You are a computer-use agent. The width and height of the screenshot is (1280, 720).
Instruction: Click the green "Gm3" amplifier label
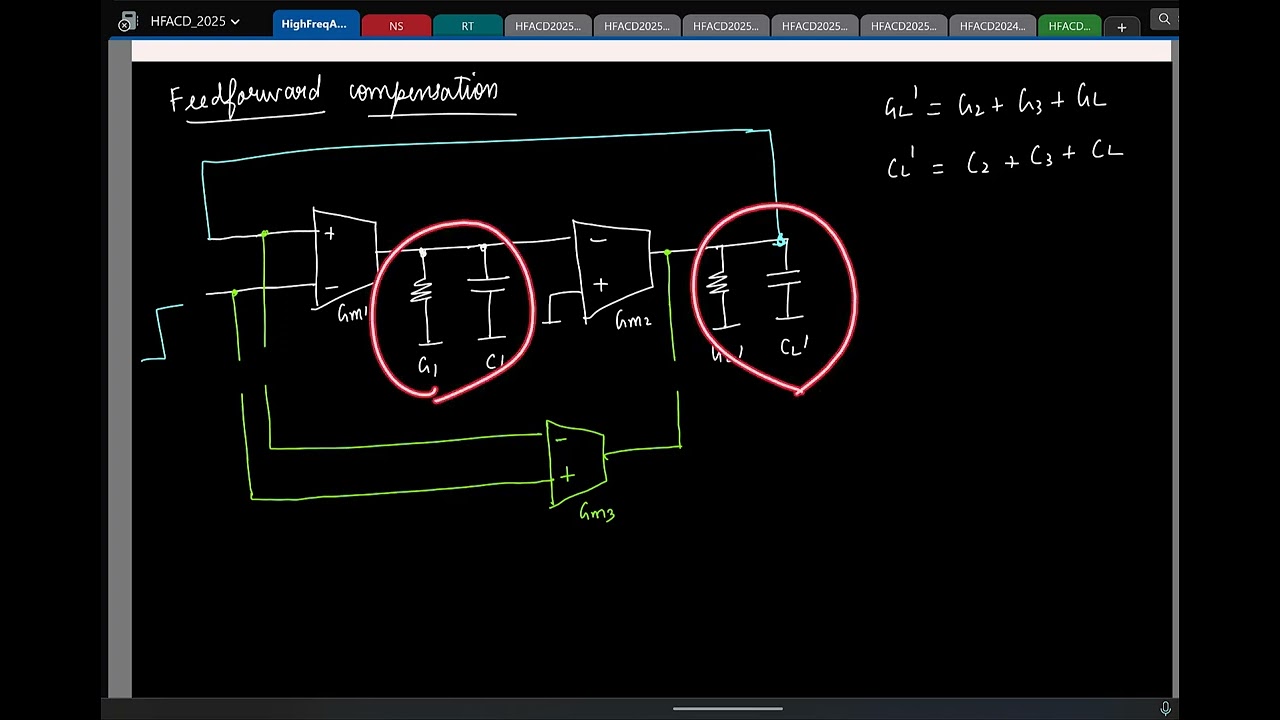pos(597,513)
